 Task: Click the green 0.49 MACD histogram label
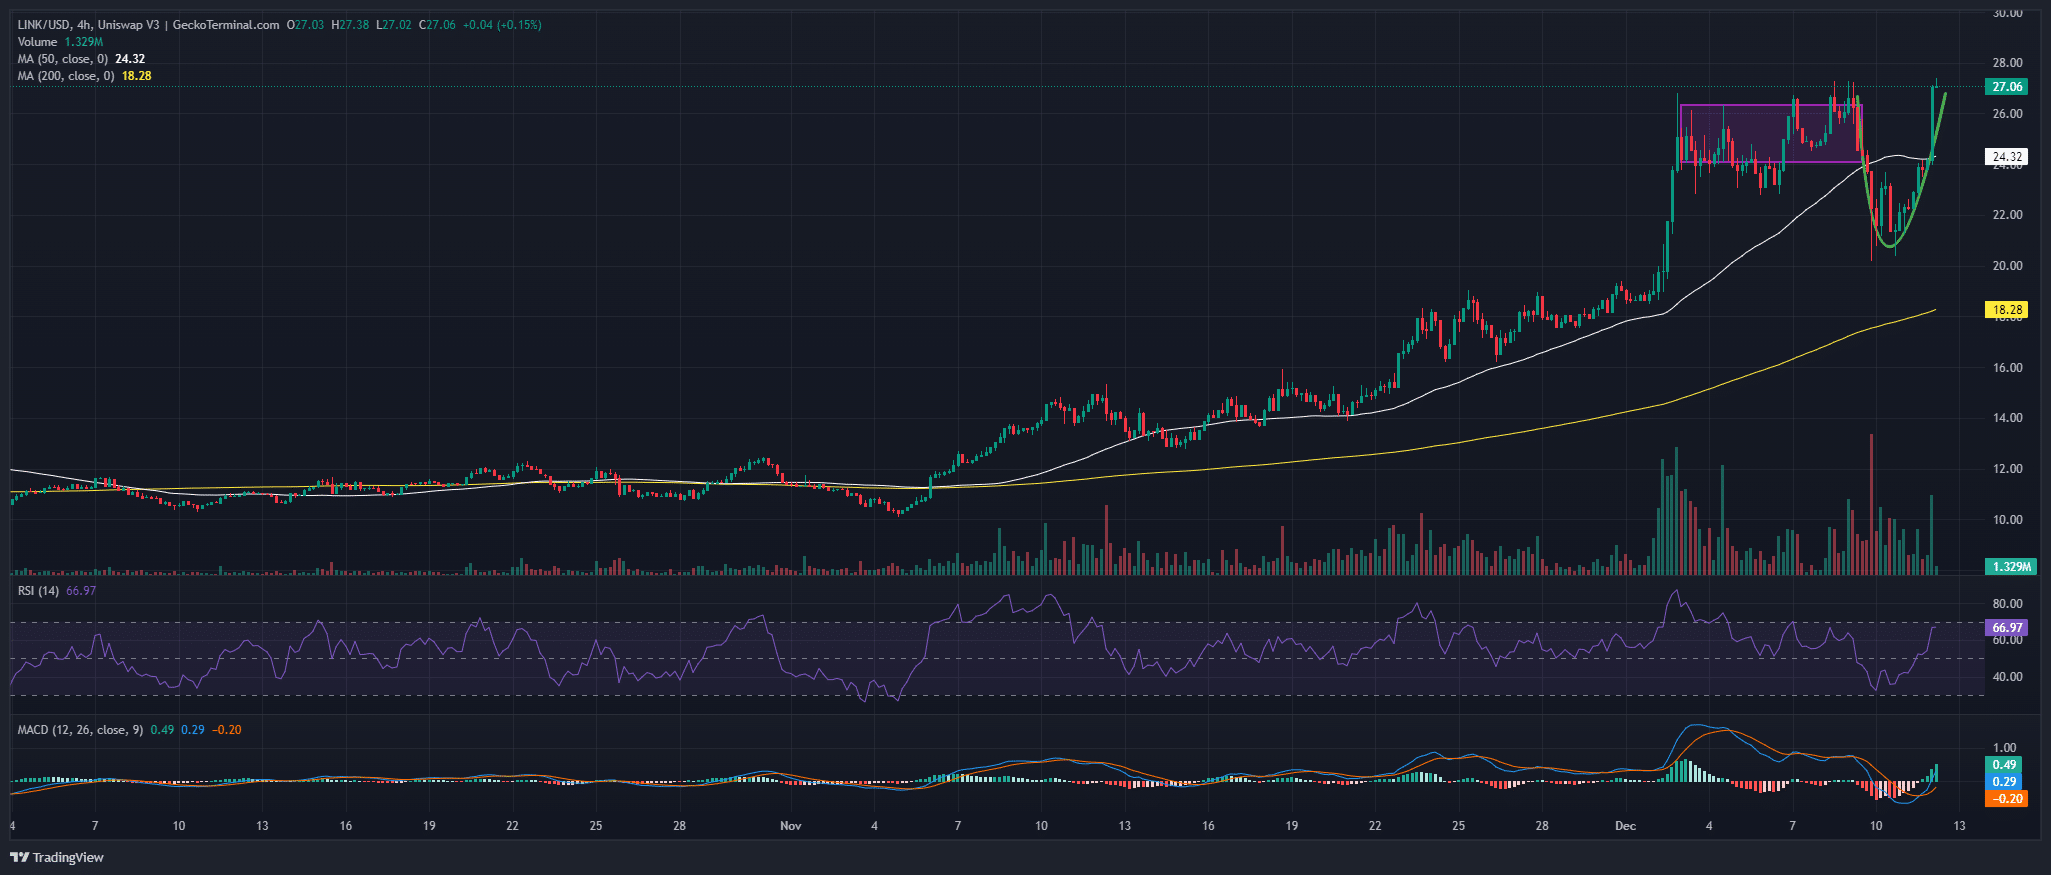(x=2004, y=765)
